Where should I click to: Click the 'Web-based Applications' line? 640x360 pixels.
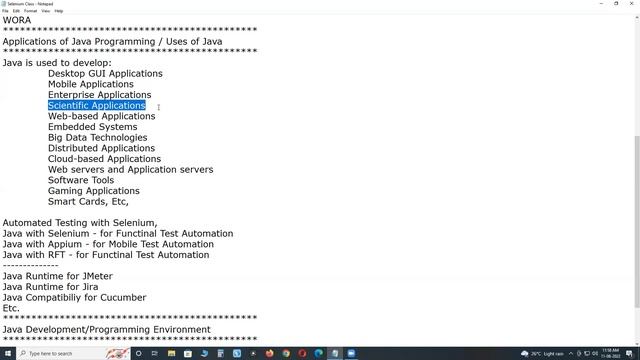click(102, 116)
